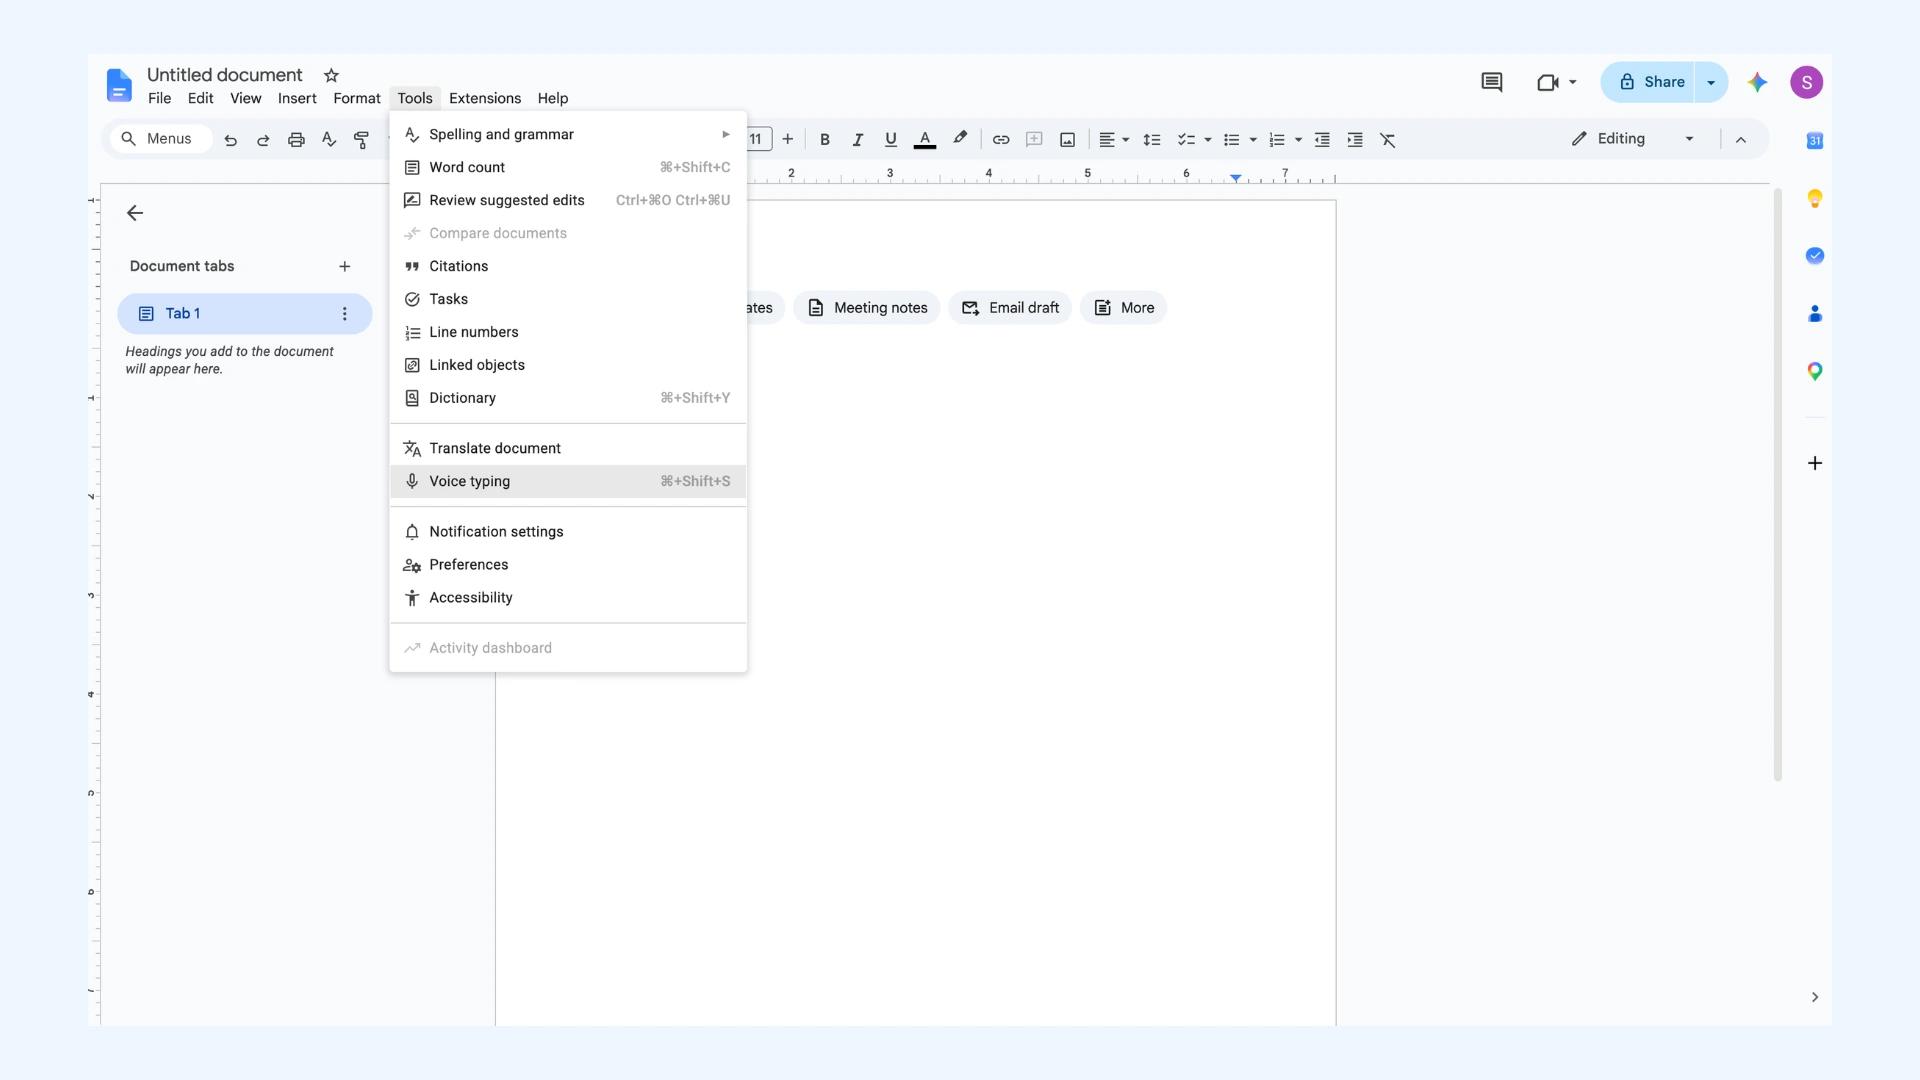Click the Line and paragraph spacing icon
The height and width of the screenshot is (1080, 1920).
coord(1152,140)
